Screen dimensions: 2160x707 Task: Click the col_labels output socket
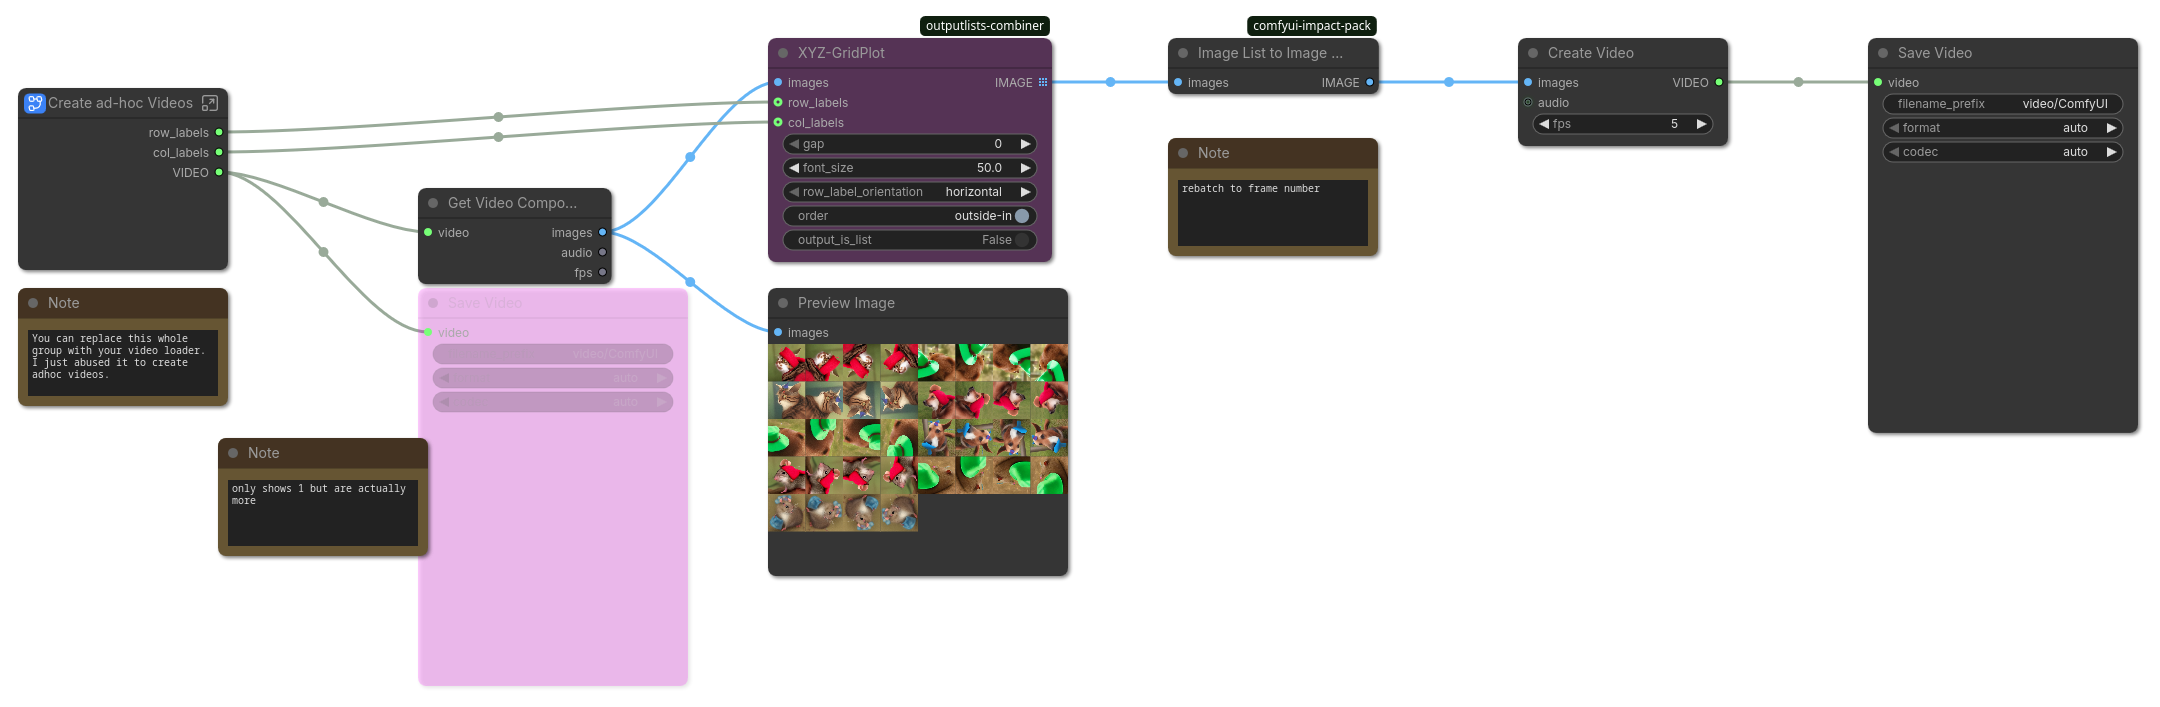[x=219, y=152]
